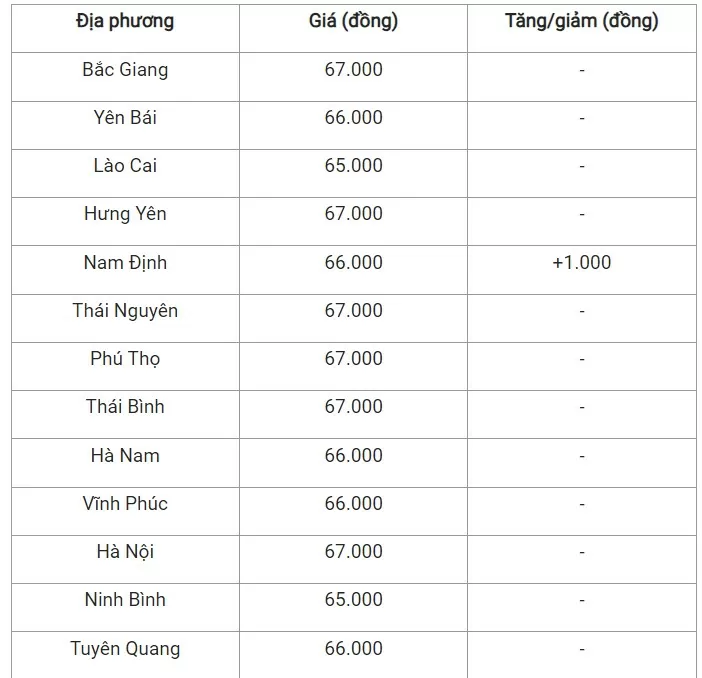Select the Yên Bái location cell
This screenshot has width=702, height=678.
[x=125, y=118]
